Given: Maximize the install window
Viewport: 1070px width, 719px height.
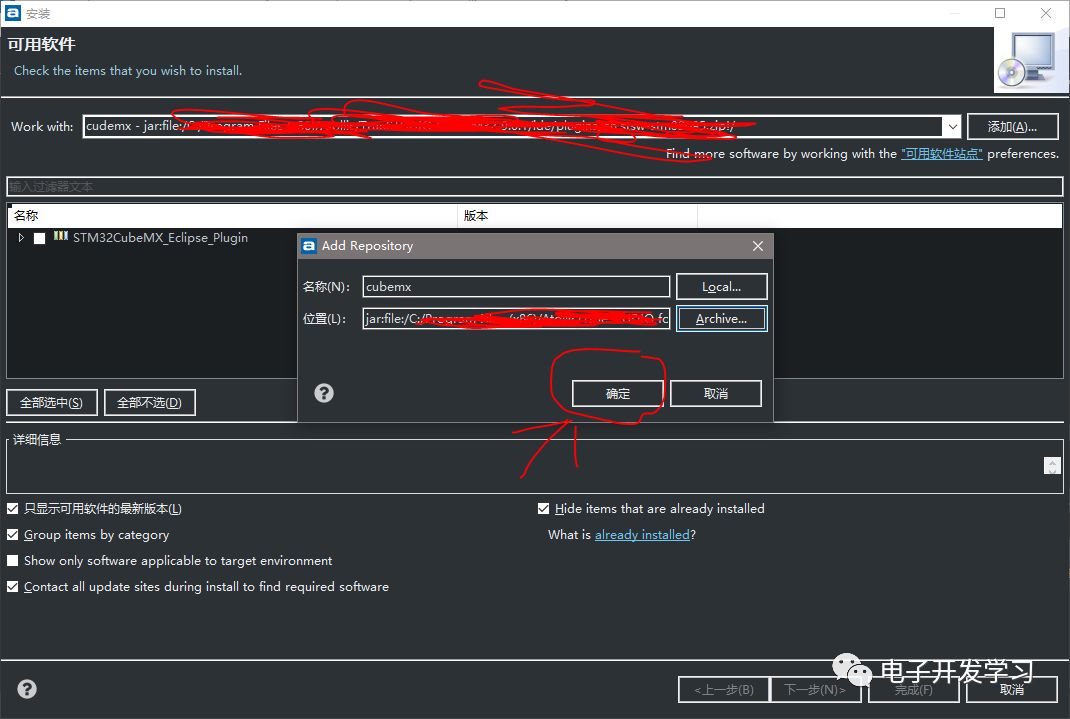Looking at the screenshot, I should 1000,13.
